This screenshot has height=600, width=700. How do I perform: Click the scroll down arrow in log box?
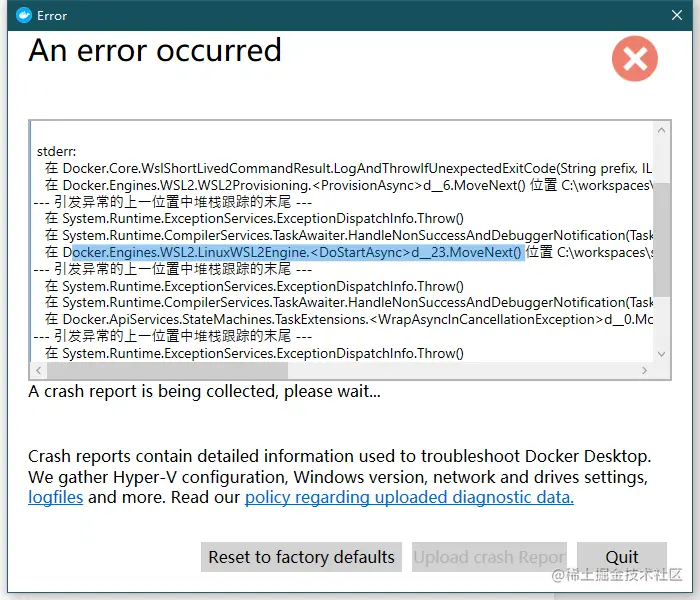click(662, 354)
